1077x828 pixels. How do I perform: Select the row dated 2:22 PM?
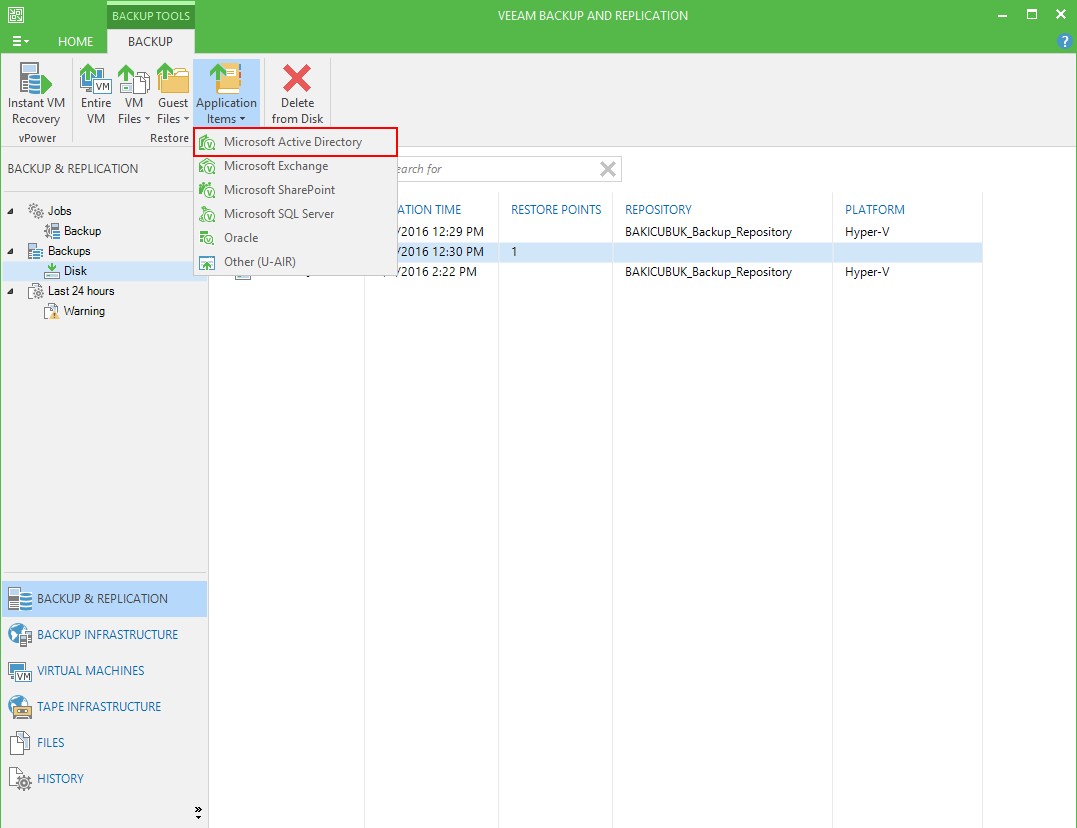596,271
